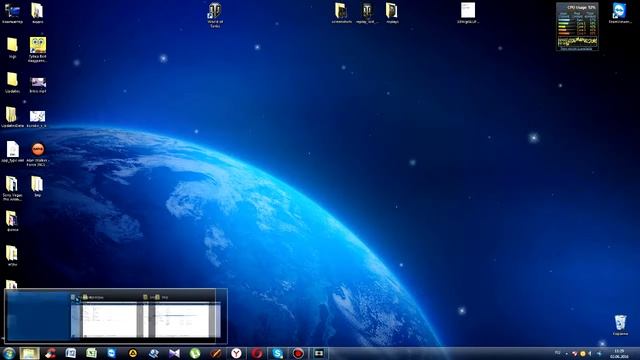Viewport: 640px width, 360px height.
Task: Open the CCleaner taskbar icon
Action: 51,353
